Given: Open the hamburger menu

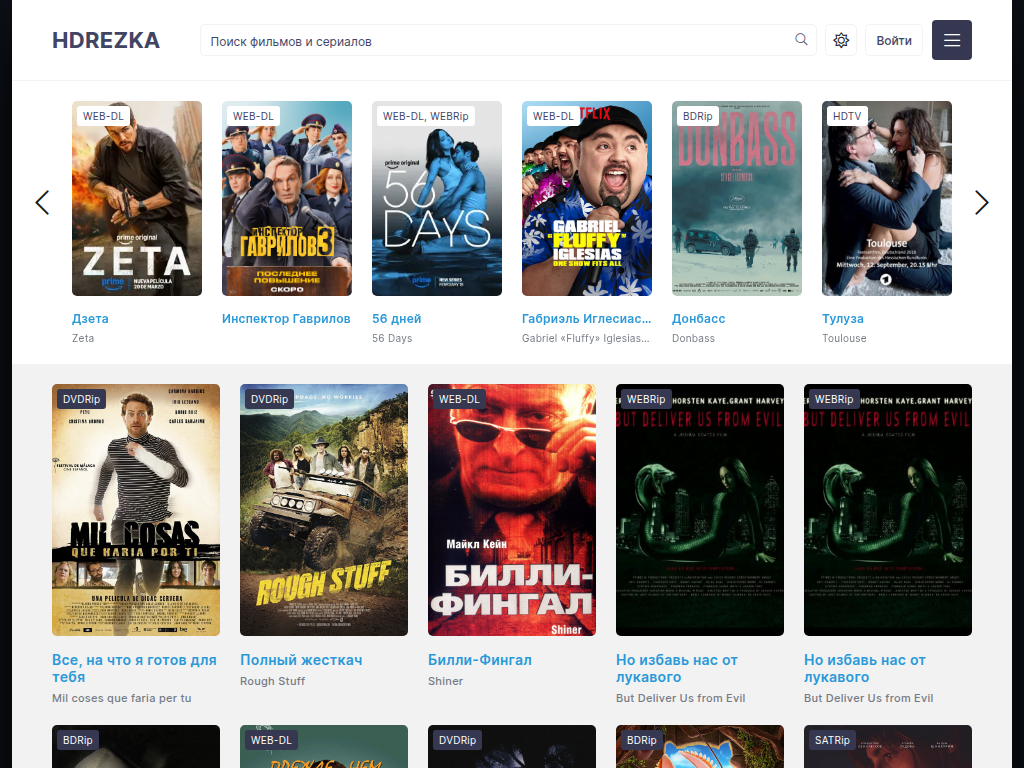Looking at the screenshot, I should [x=952, y=40].
